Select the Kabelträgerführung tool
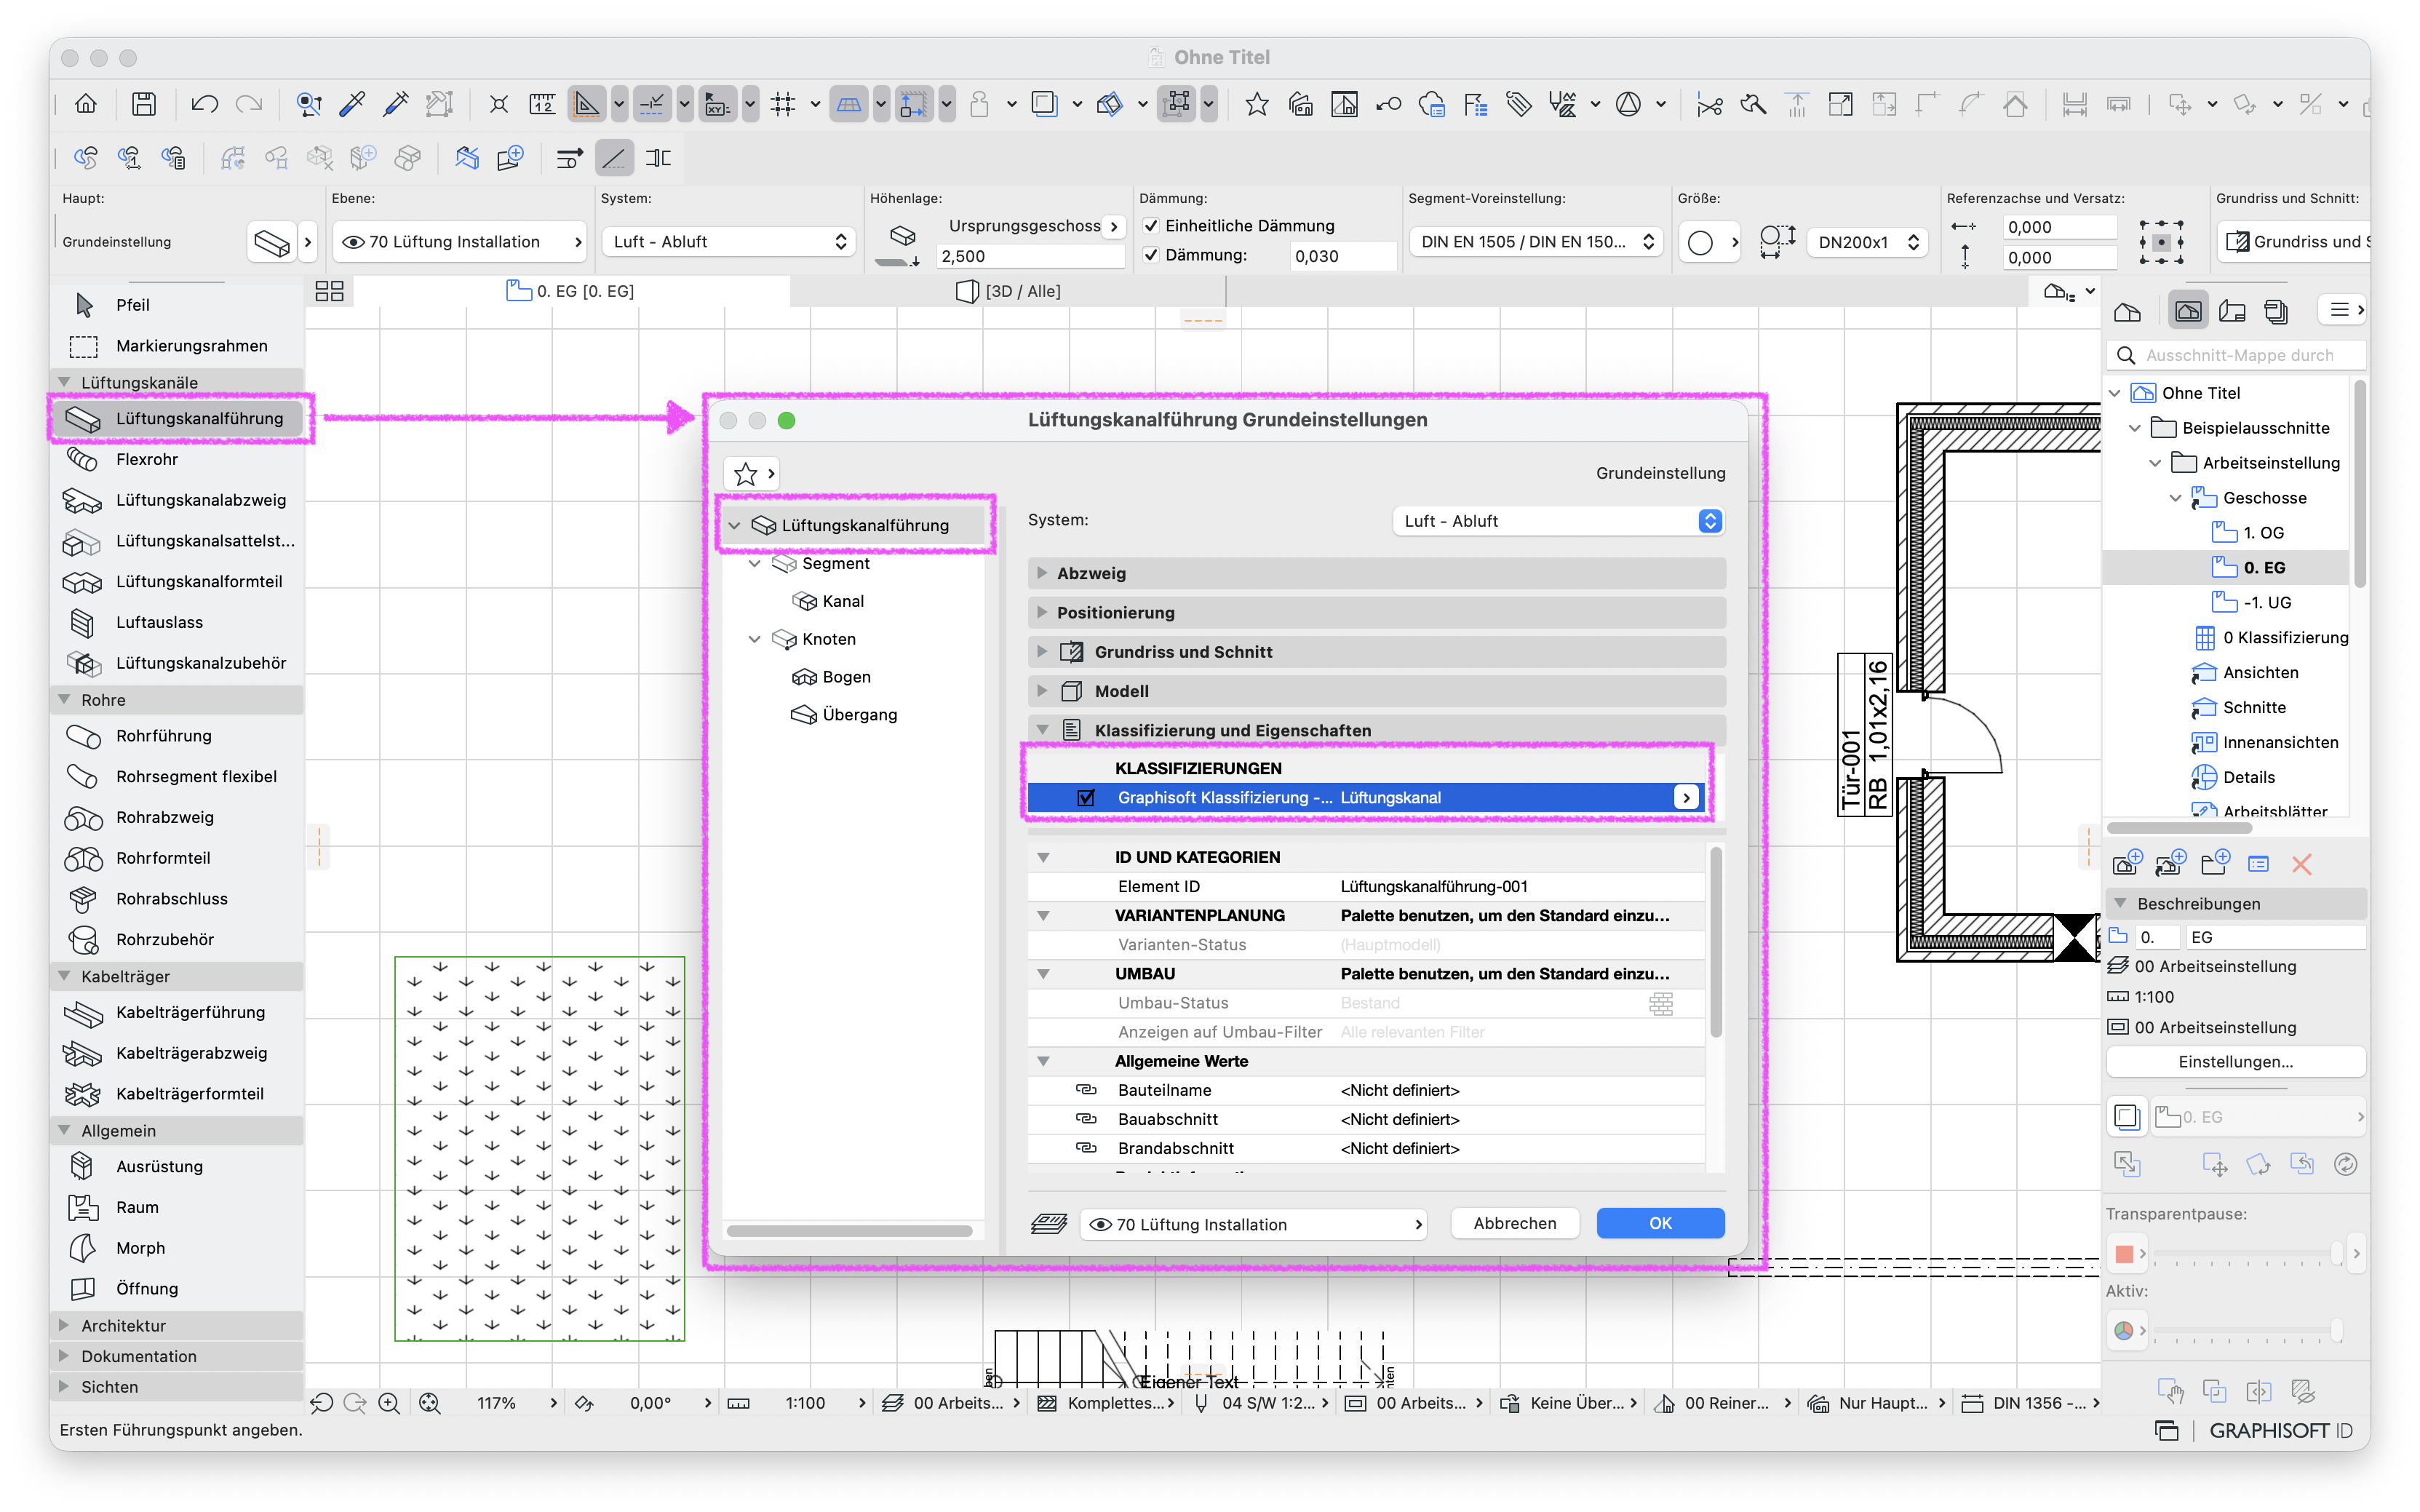Screen dimensions: 2420x1512 pyautogui.click(x=190, y=1012)
